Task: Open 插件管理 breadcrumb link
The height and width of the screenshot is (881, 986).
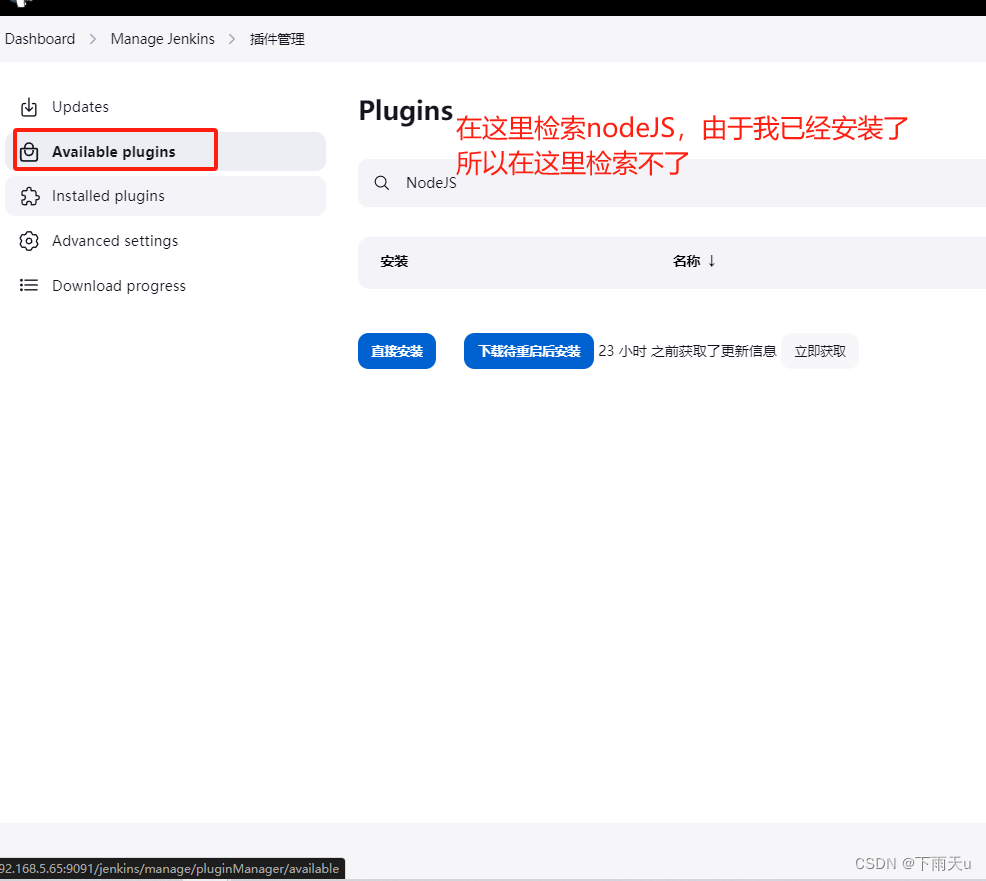Action: [277, 39]
